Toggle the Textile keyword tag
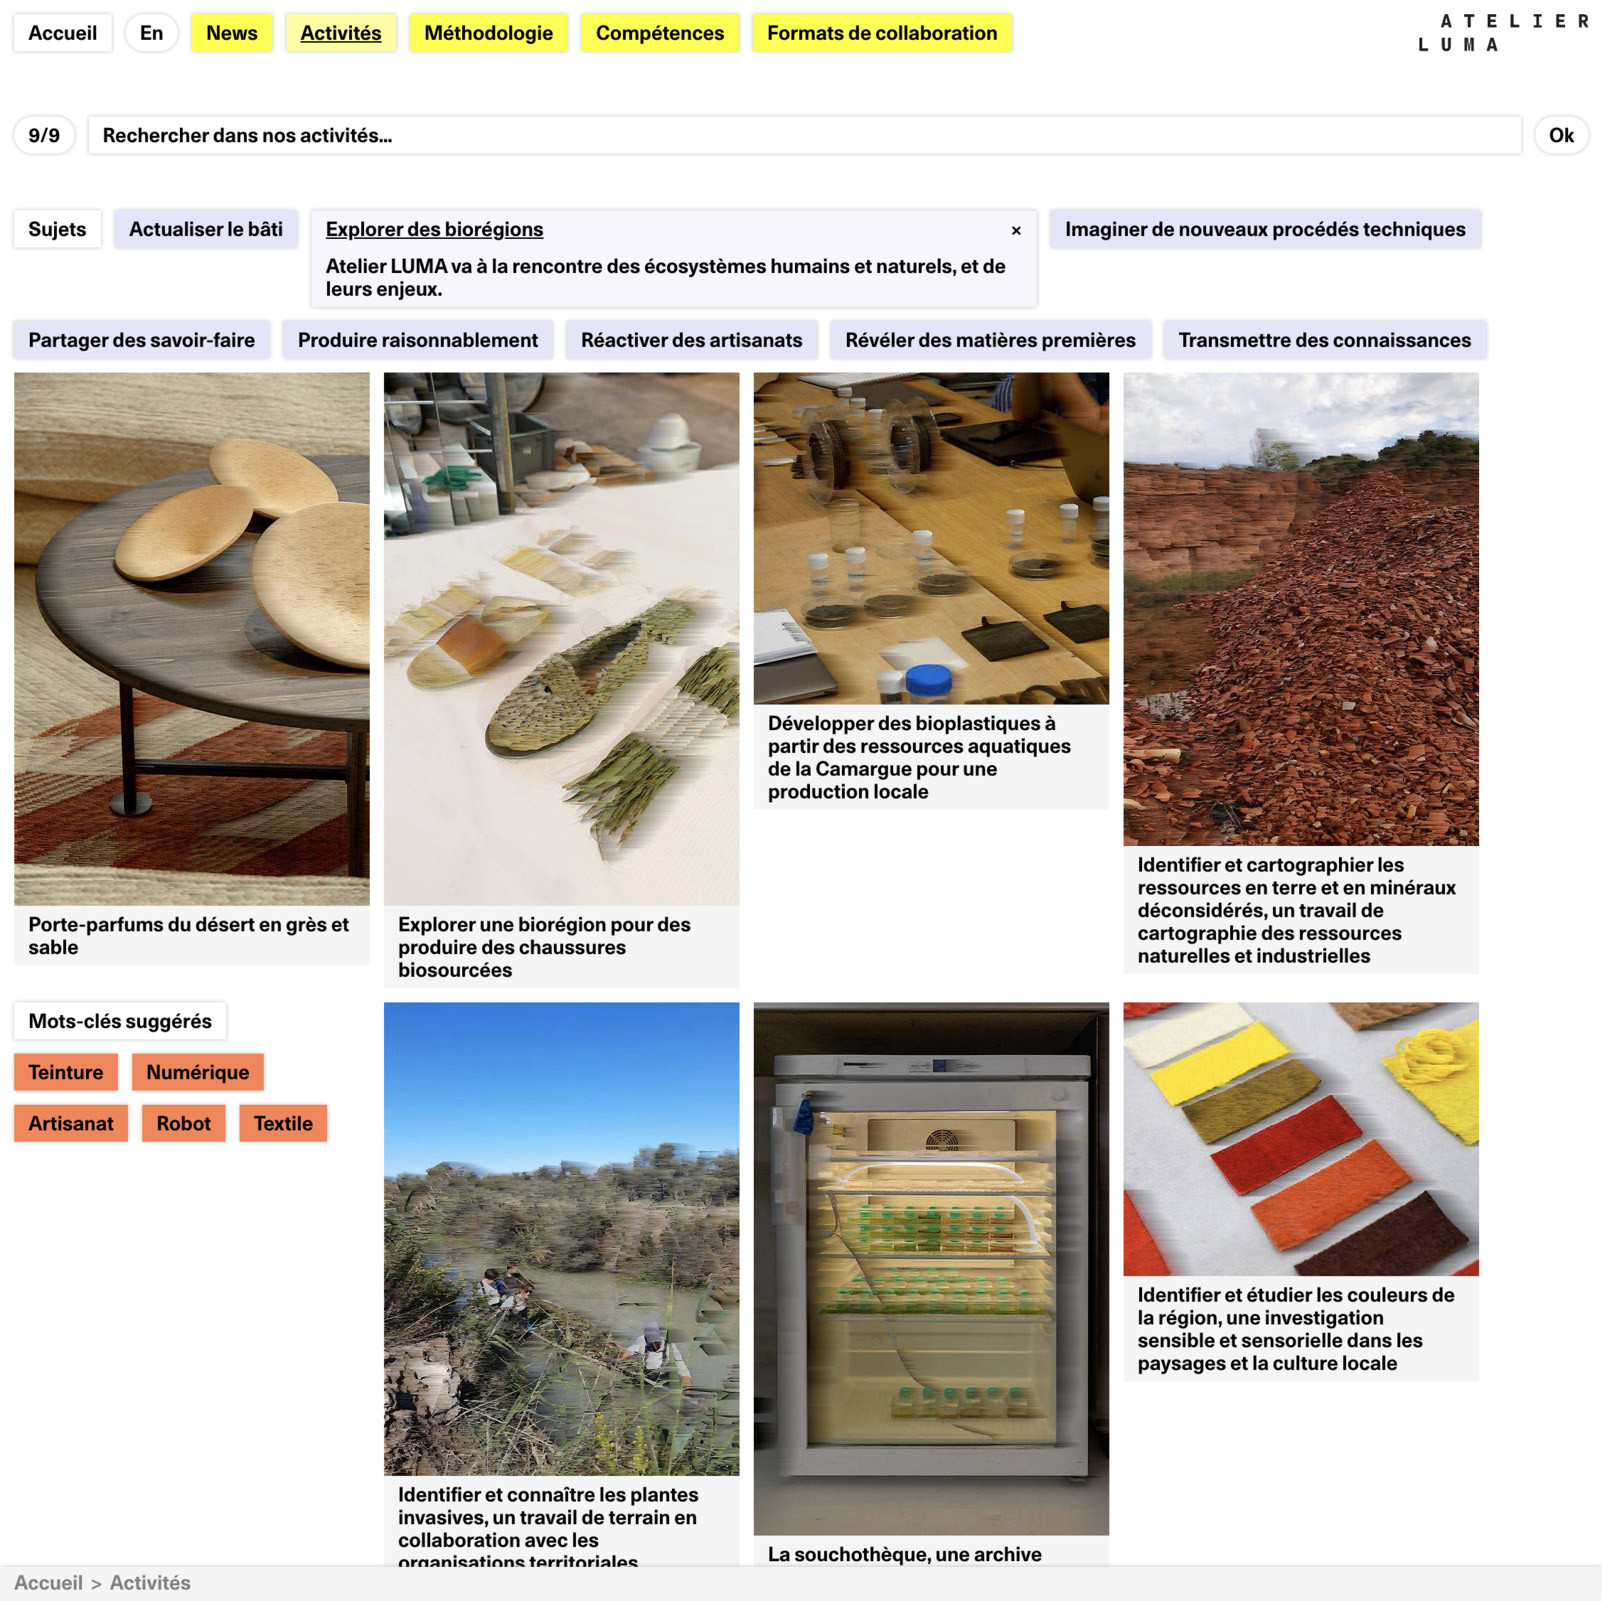Screen dimensions: 1602x1601 [283, 1123]
